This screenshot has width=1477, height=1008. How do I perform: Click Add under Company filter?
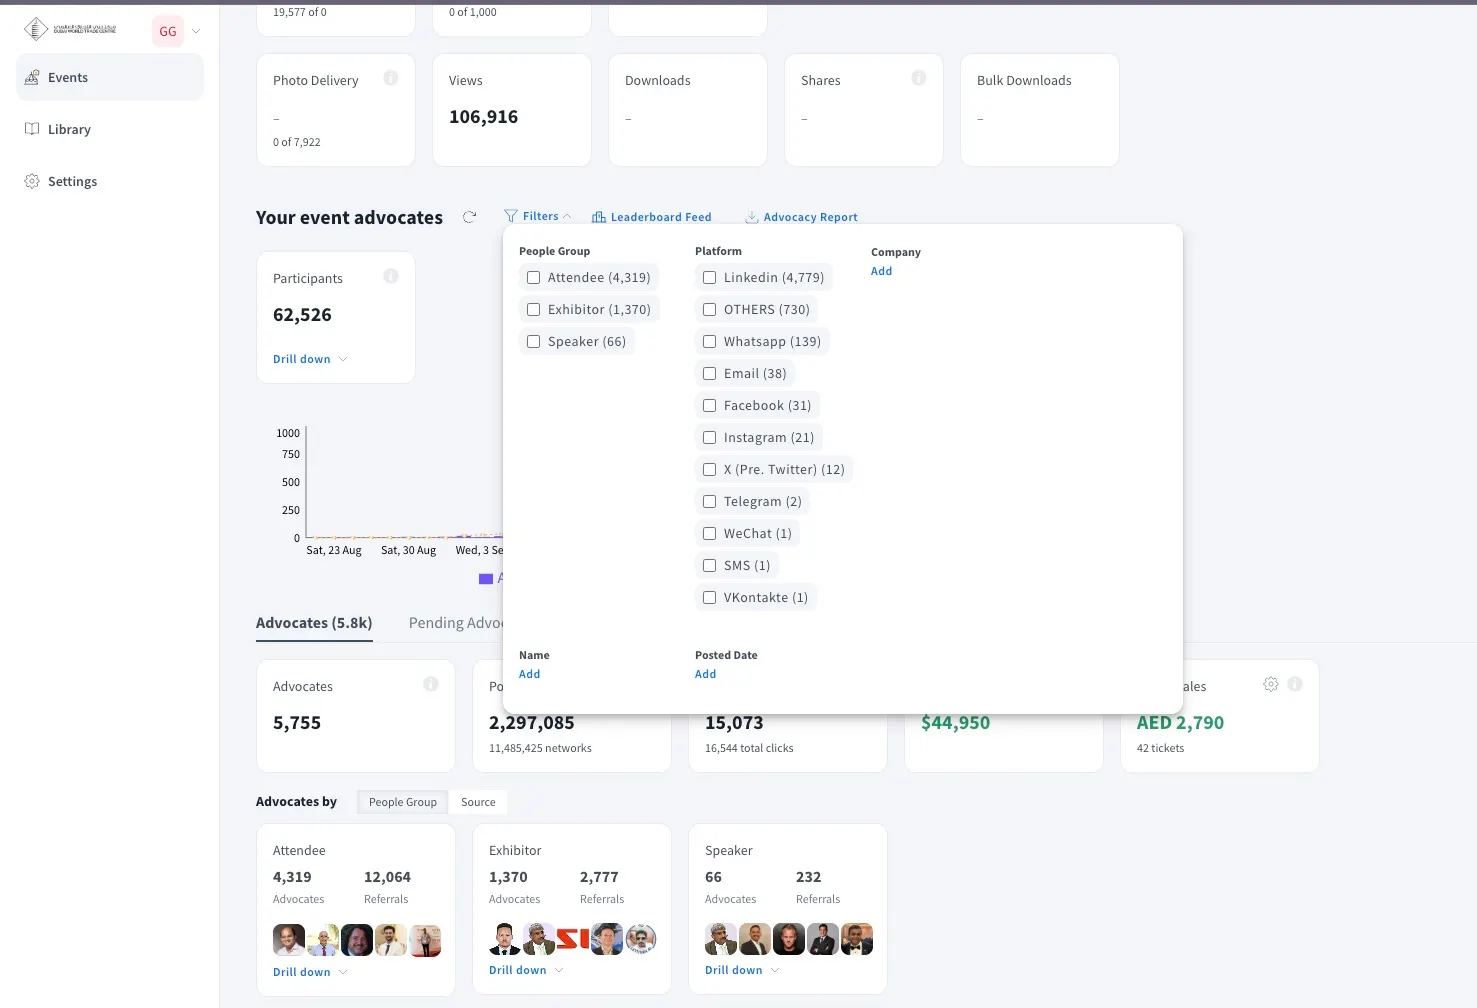[881, 271]
